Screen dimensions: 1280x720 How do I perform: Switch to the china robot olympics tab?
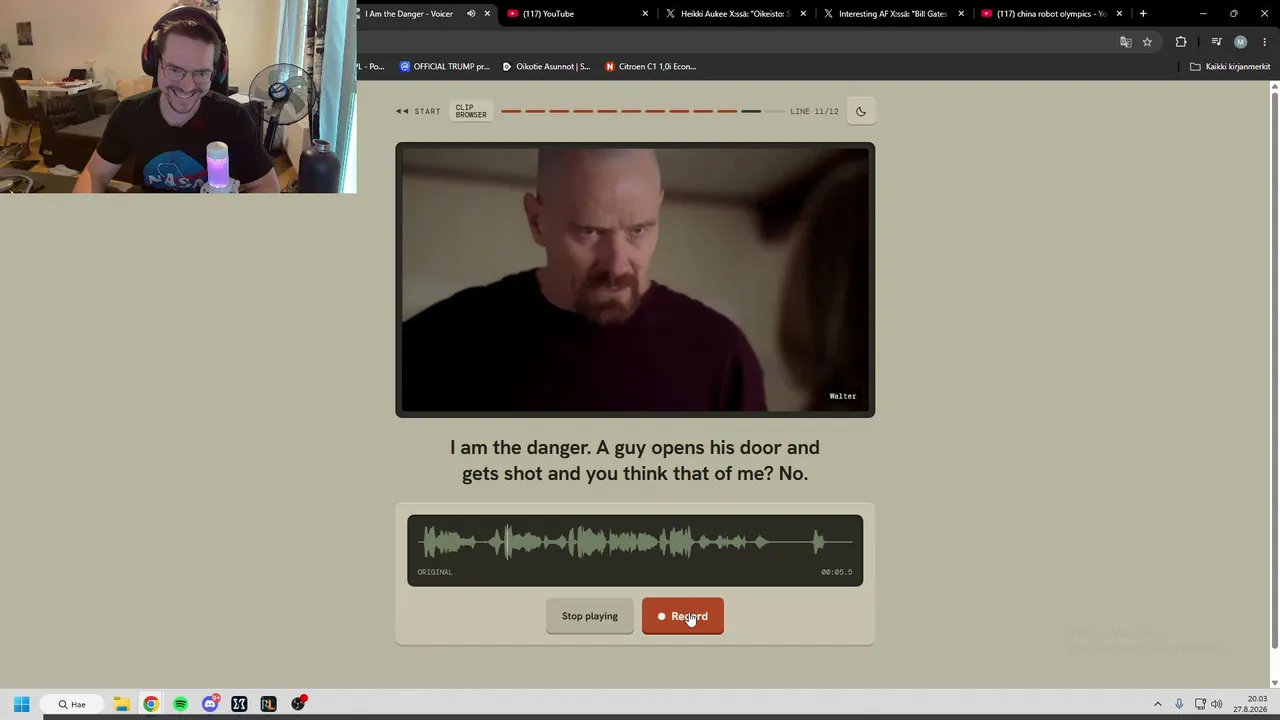tap(1050, 14)
